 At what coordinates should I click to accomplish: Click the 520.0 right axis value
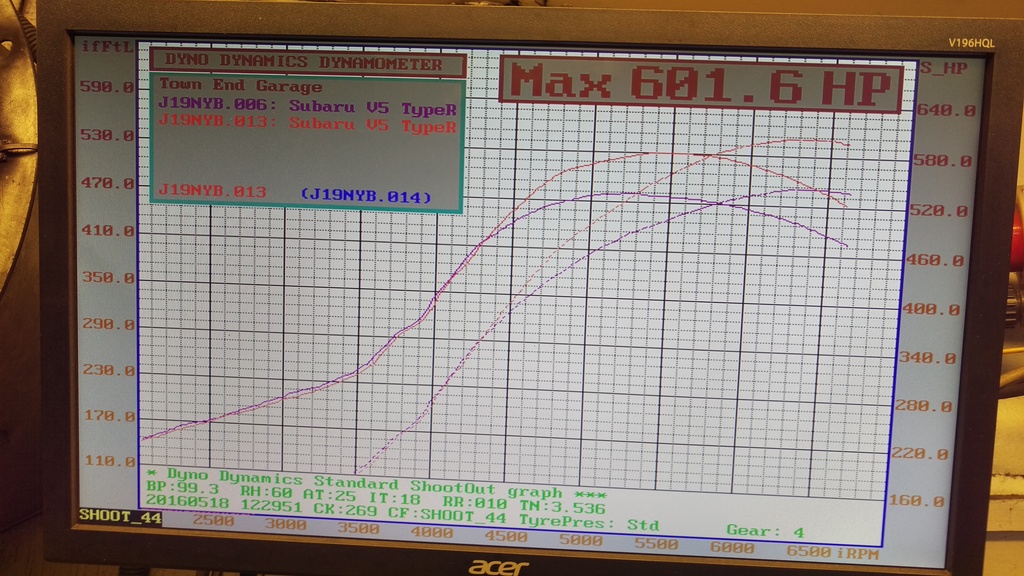(x=938, y=211)
